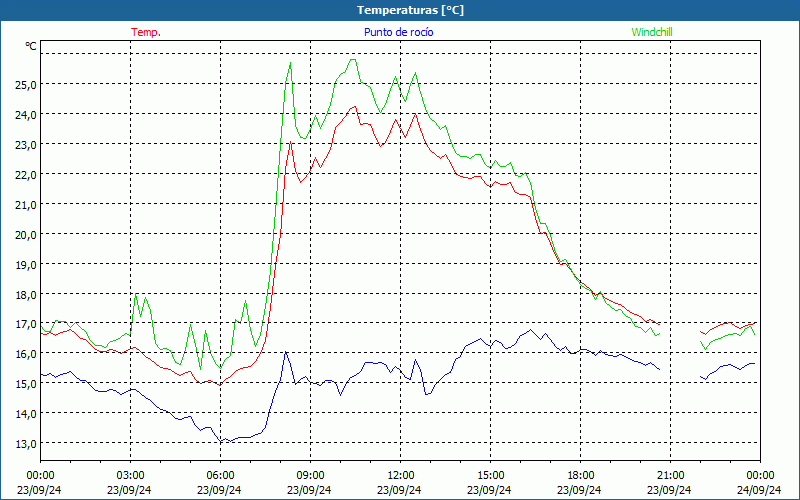Click the 03:00 time axis label

tap(130, 476)
